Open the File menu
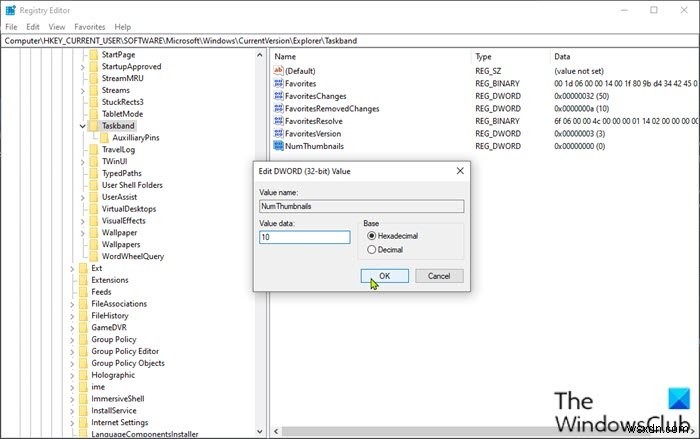The image size is (700, 439). click(11, 27)
